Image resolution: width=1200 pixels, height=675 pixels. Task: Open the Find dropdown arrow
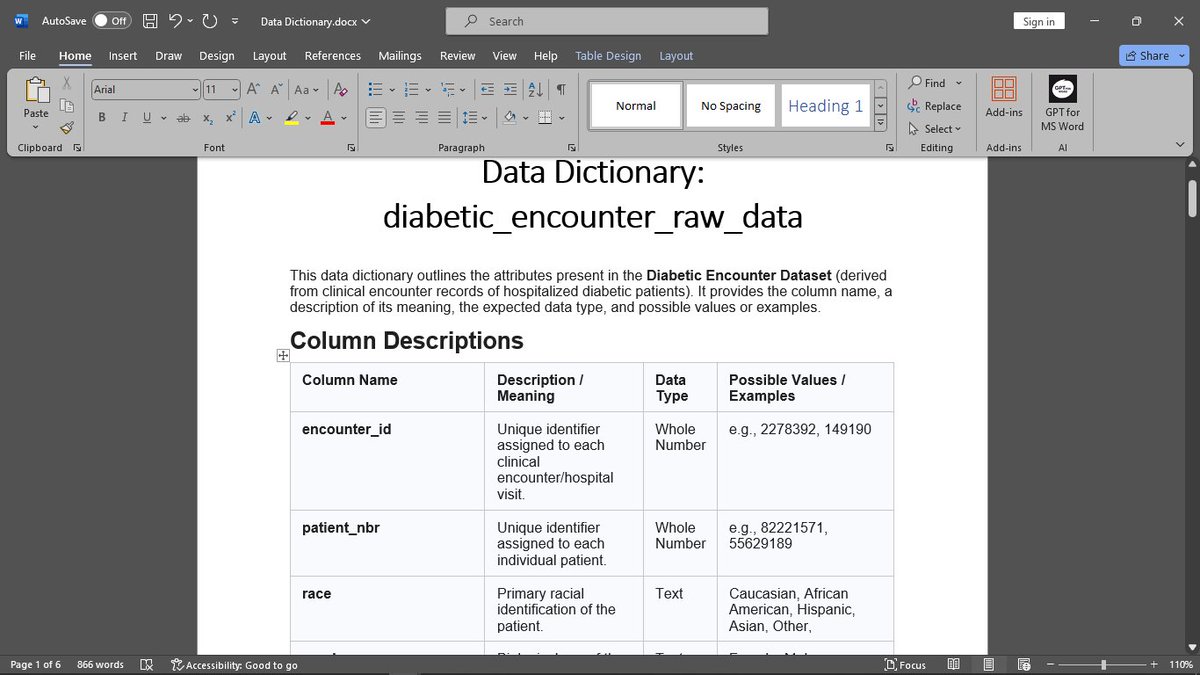click(959, 83)
